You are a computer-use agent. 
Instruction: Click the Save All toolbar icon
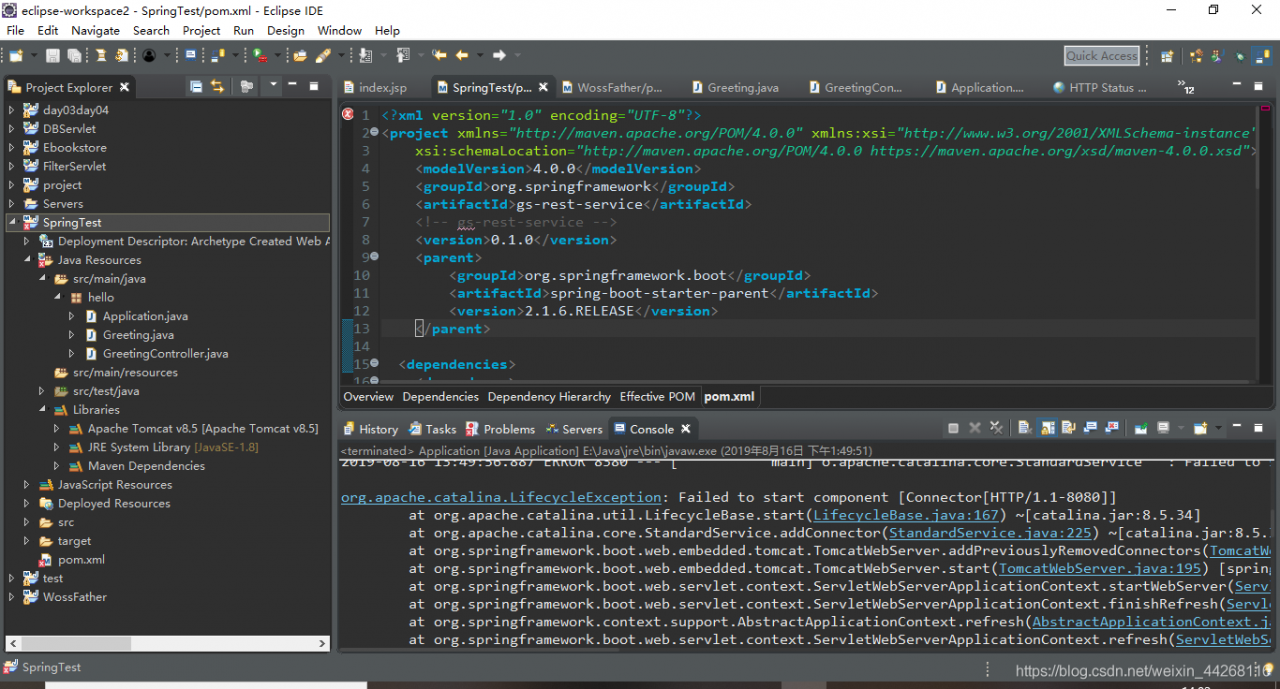75,56
